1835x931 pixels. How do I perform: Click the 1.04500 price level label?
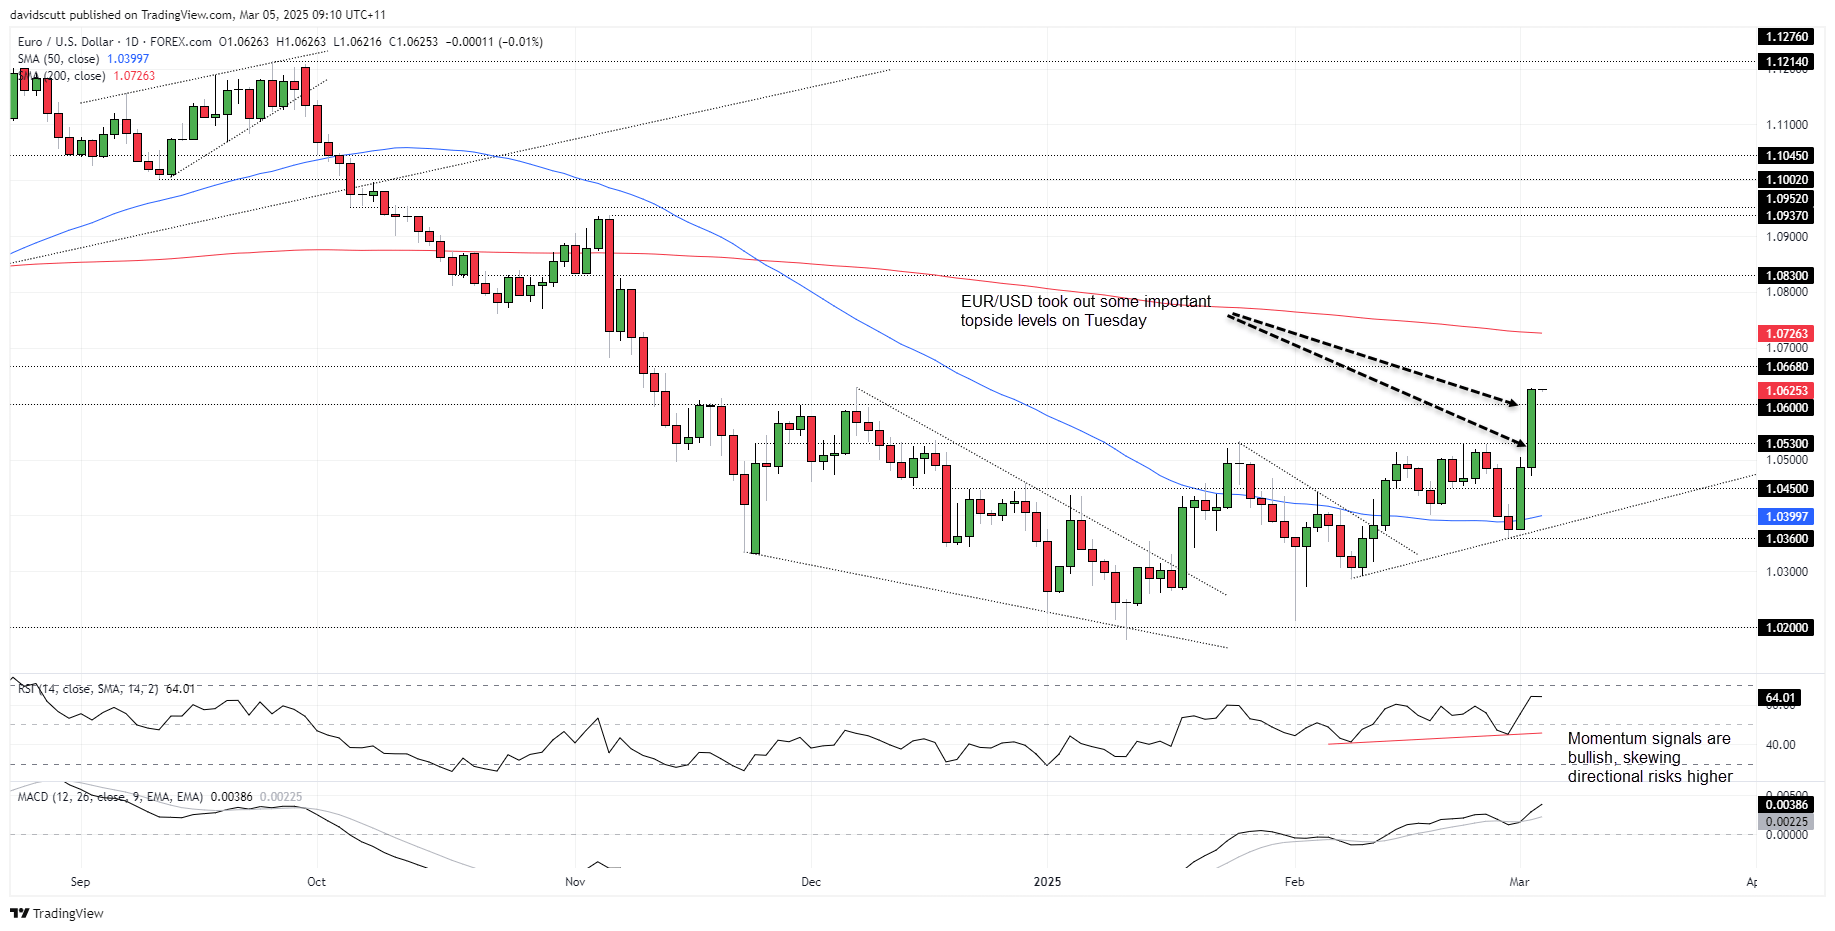(x=1786, y=489)
